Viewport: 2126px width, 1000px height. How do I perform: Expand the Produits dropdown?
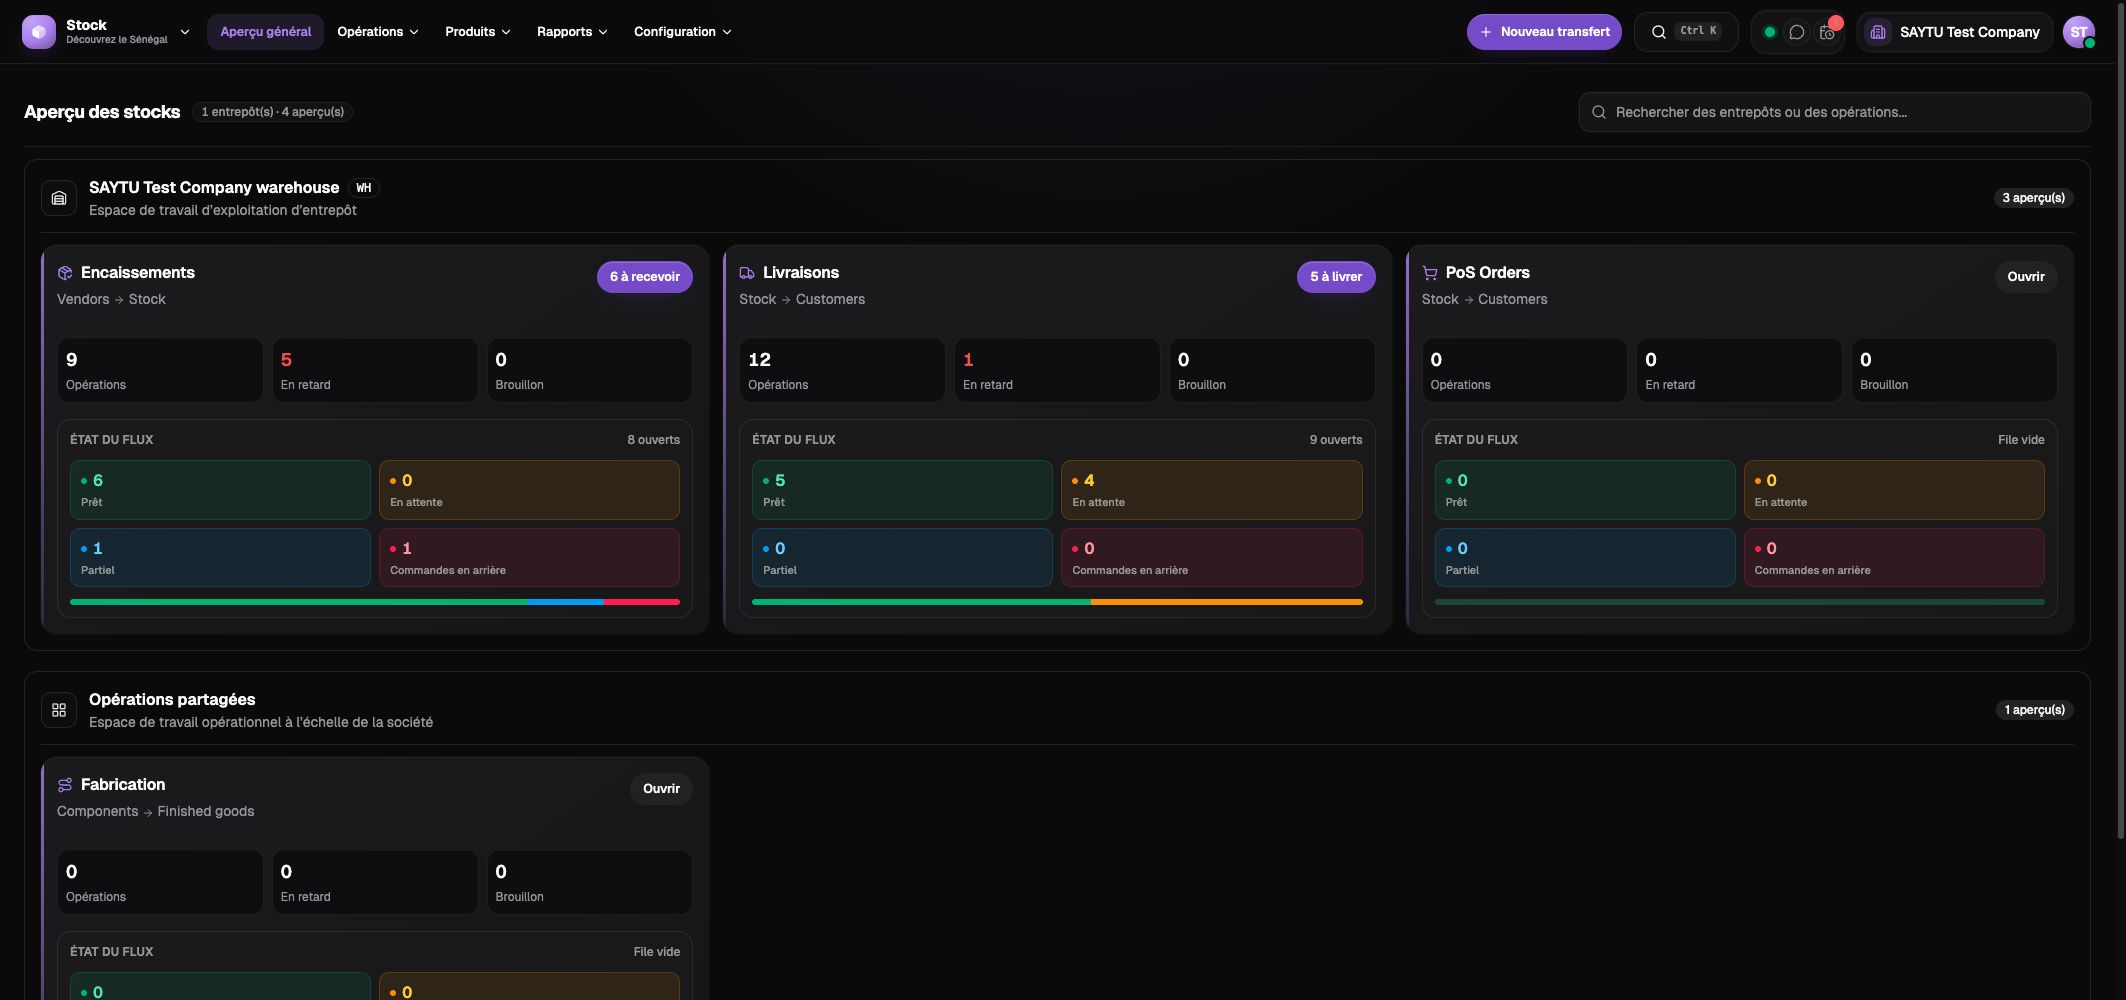click(478, 32)
